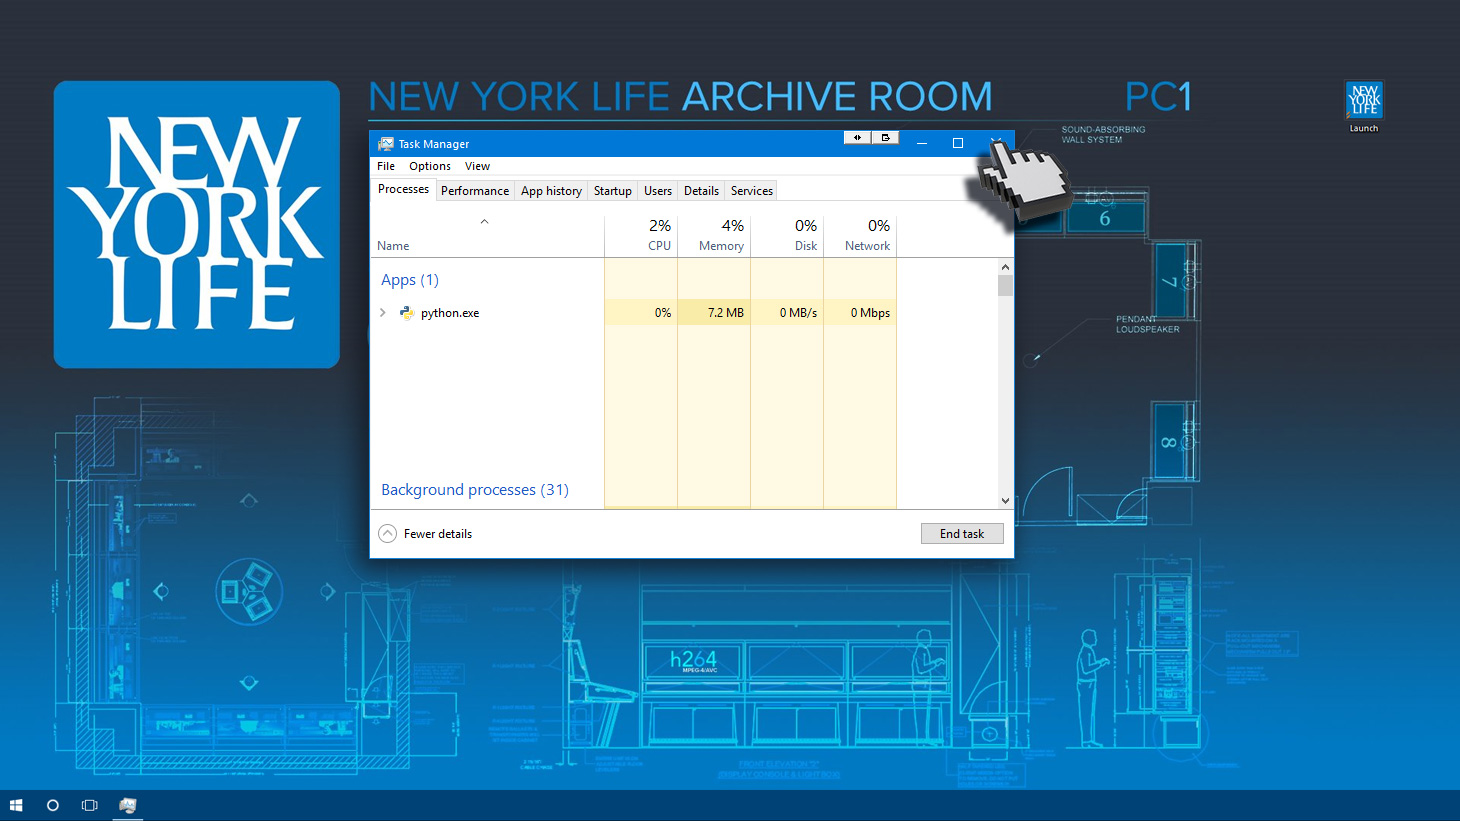
Task: Open Task View from the taskbar
Action: pyautogui.click(x=89, y=805)
